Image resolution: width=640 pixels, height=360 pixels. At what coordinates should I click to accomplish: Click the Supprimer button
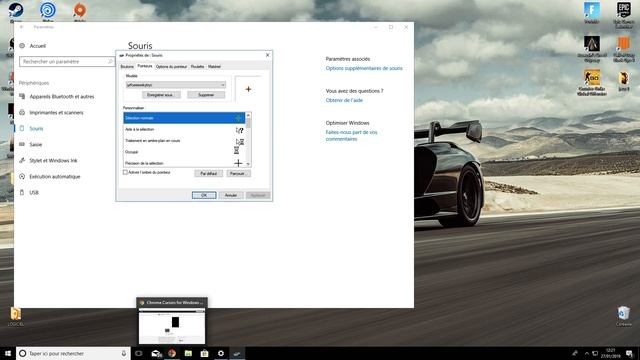tap(206, 95)
